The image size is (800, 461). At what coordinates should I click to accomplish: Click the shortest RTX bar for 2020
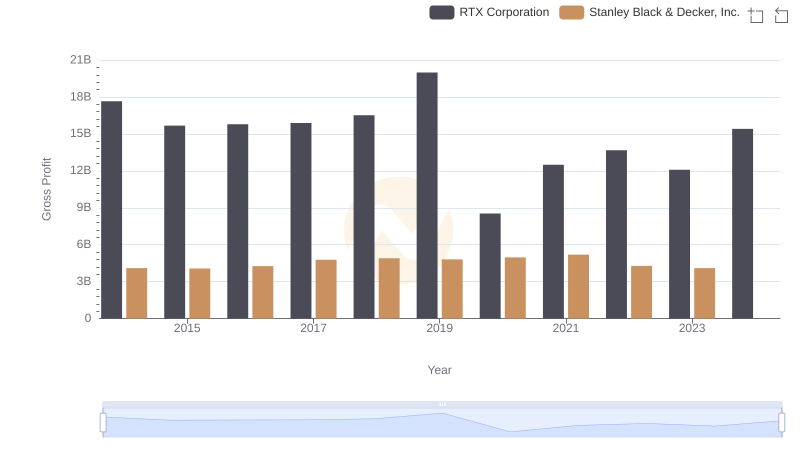click(490, 266)
